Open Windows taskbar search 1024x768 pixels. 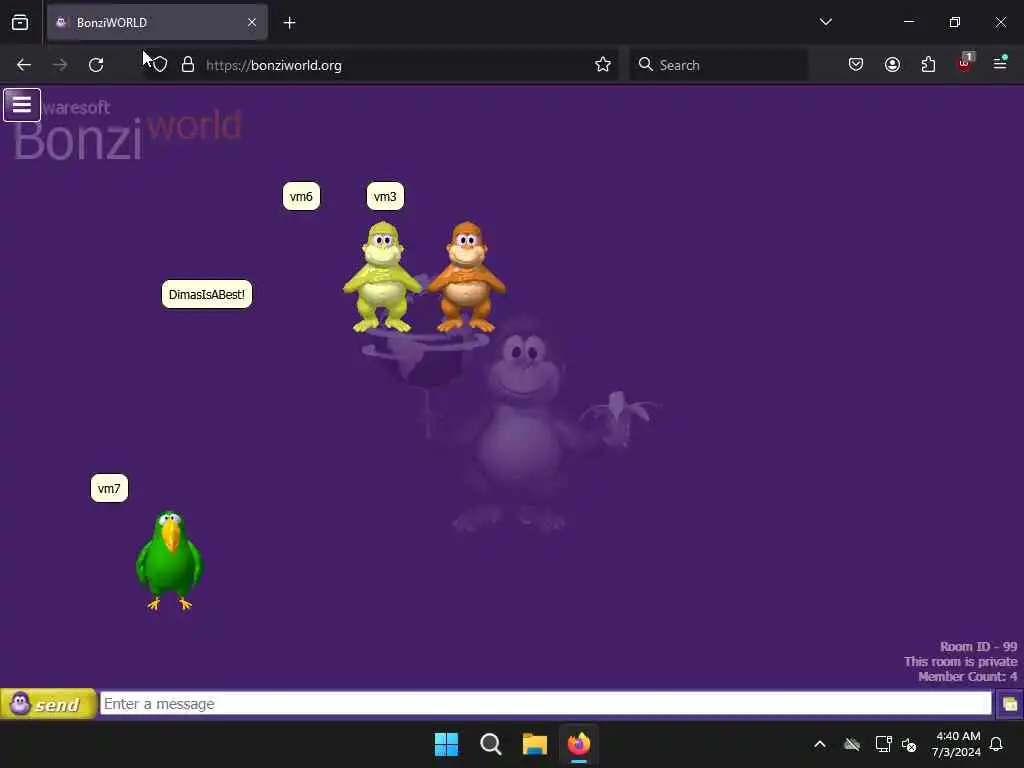pos(490,744)
